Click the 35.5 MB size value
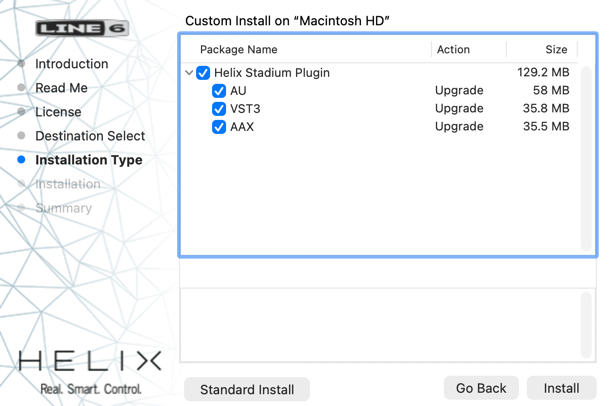Screen dimensions: 614x406 point(546,126)
